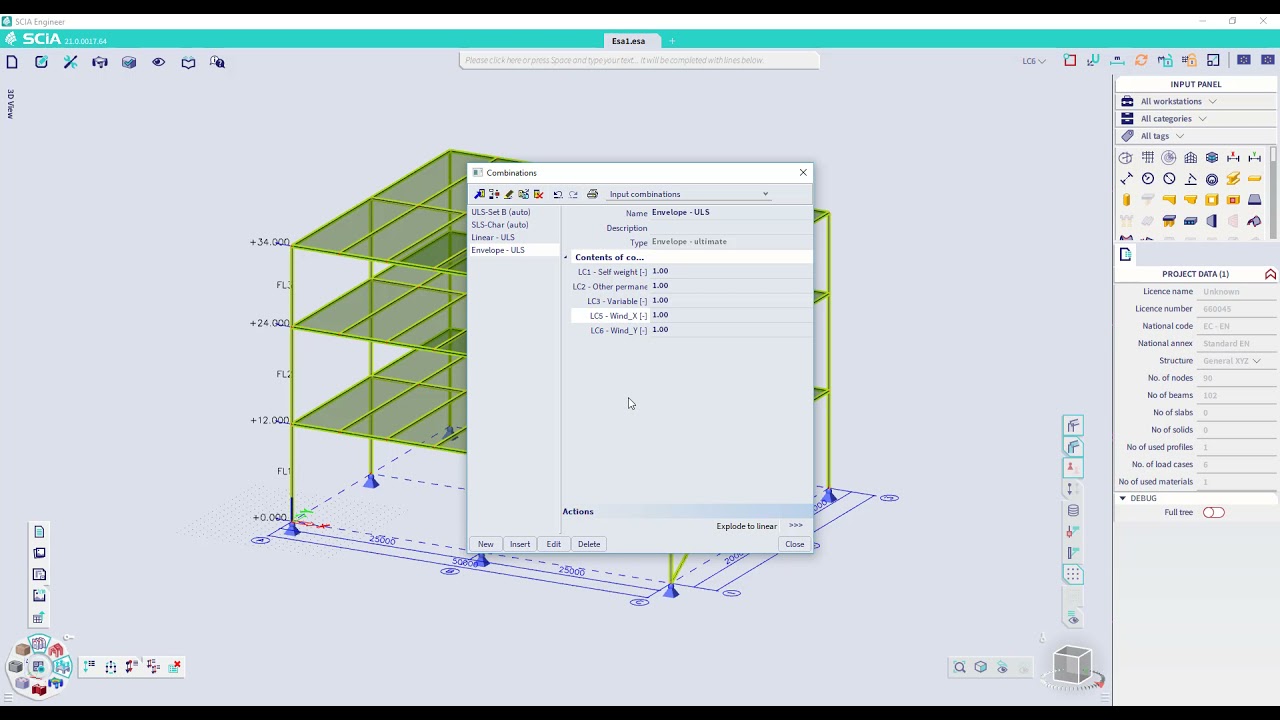The image size is (1280, 720).
Task: Click the Y dimension line icon in Input Panel
Action: click(x=1255, y=157)
